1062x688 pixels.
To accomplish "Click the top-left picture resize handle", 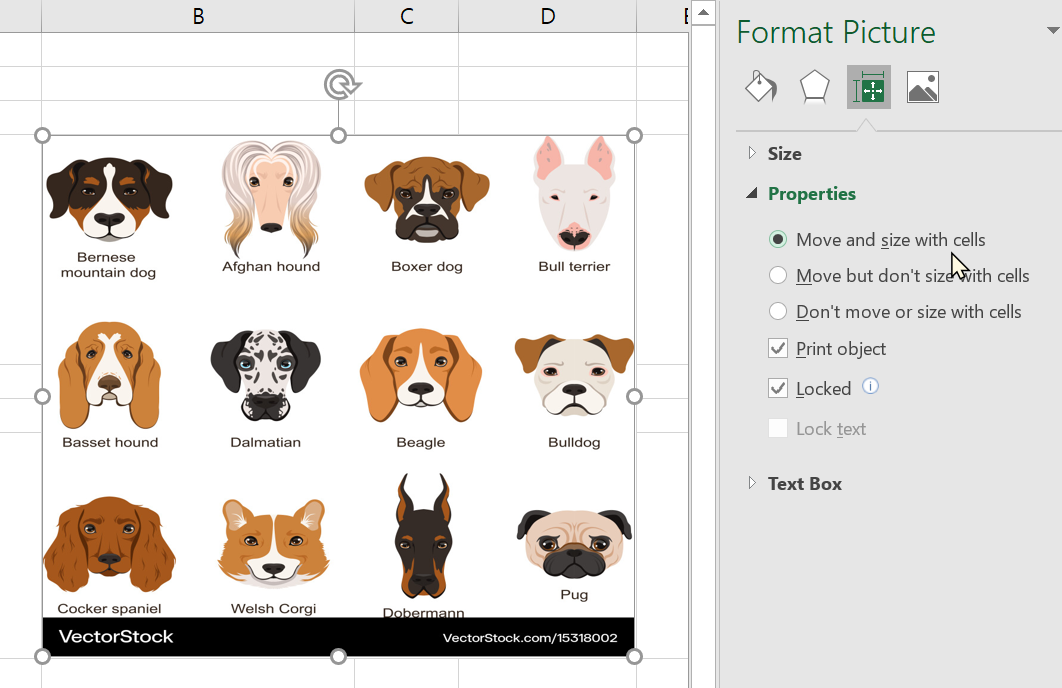I will click(42, 135).
